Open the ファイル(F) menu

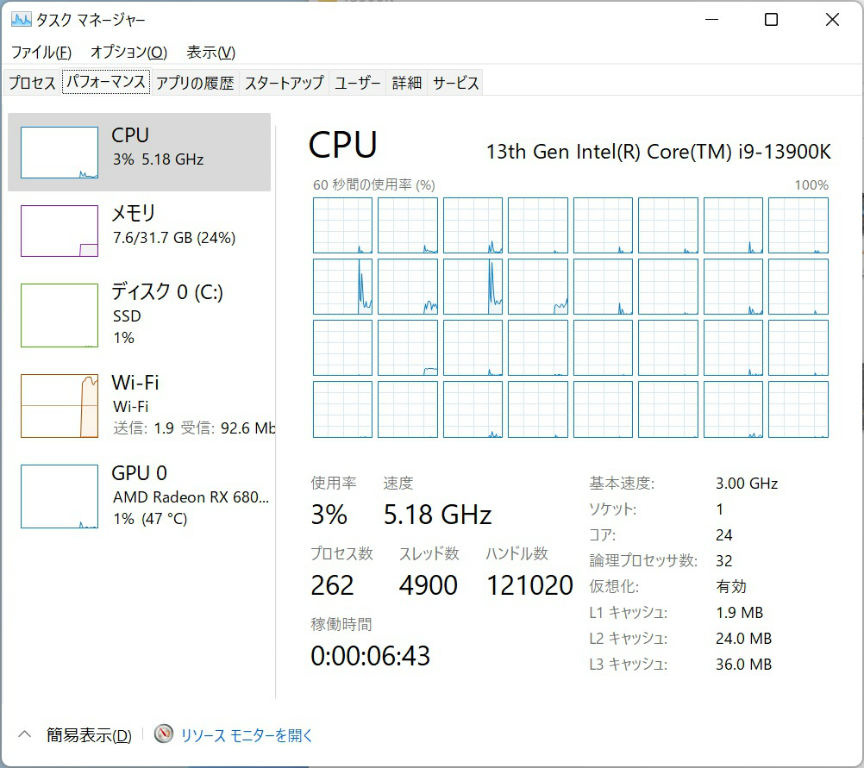pyautogui.click(x=41, y=52)
